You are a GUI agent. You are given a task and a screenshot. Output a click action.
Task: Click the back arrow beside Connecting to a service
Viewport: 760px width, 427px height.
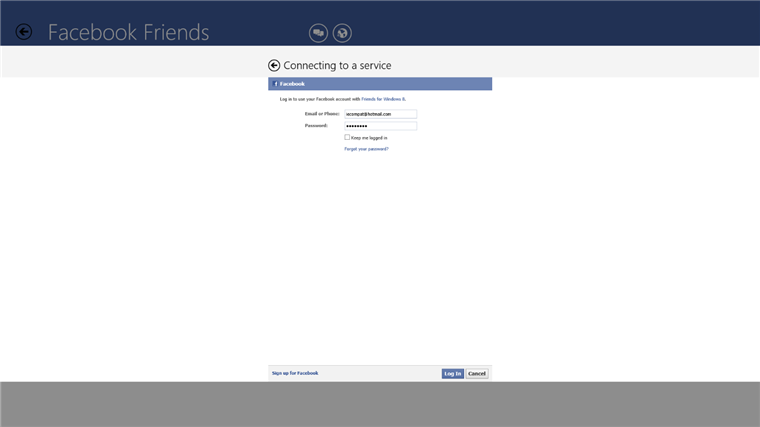click(x=274, y=65)
